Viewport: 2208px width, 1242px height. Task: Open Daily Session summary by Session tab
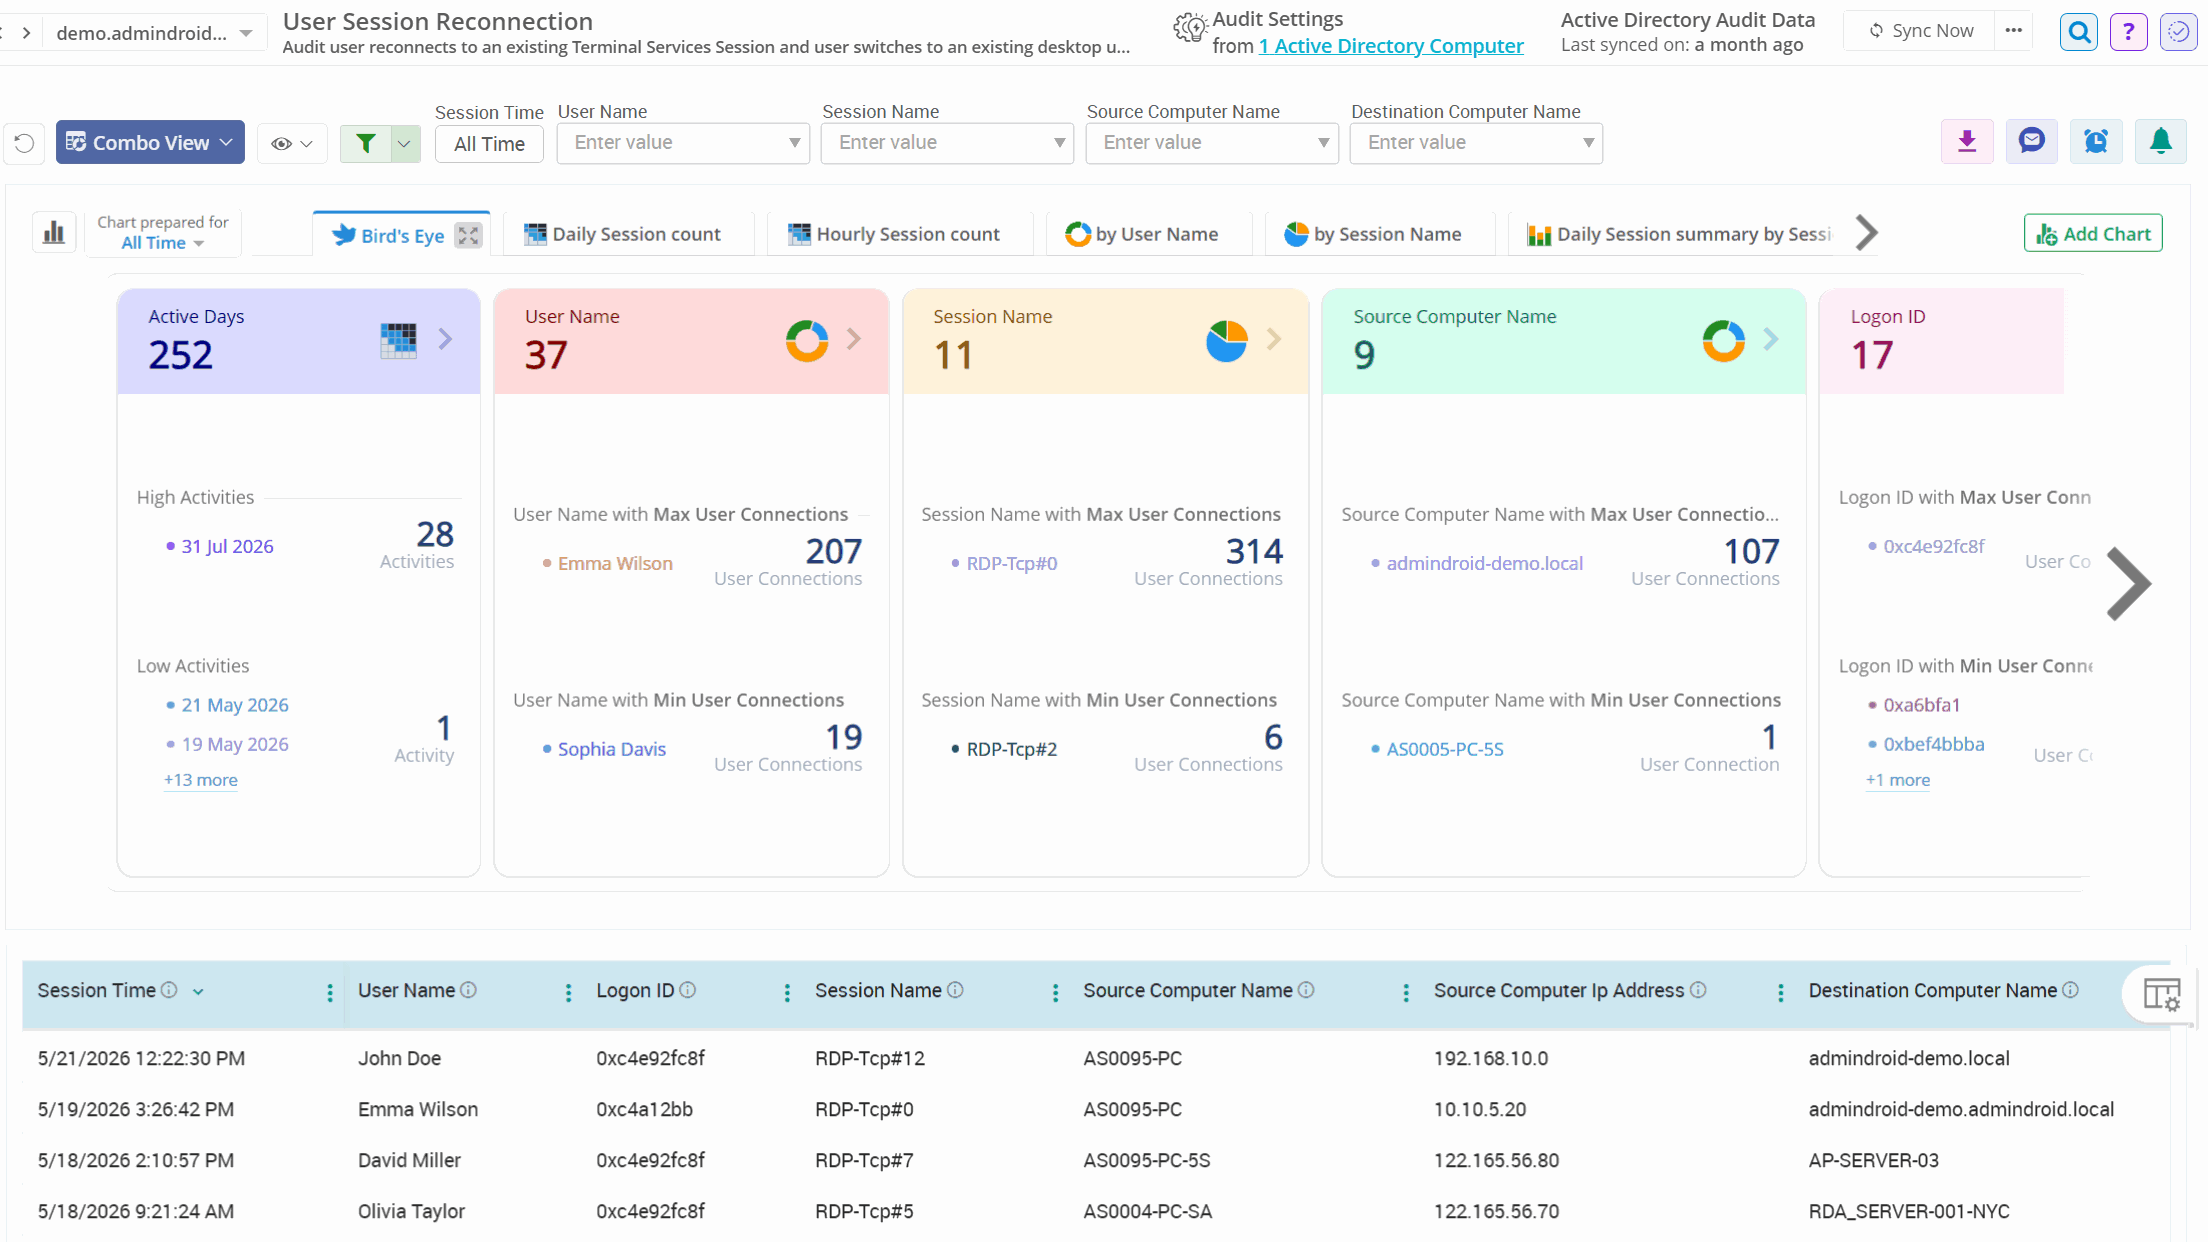tap(1679, 234)
